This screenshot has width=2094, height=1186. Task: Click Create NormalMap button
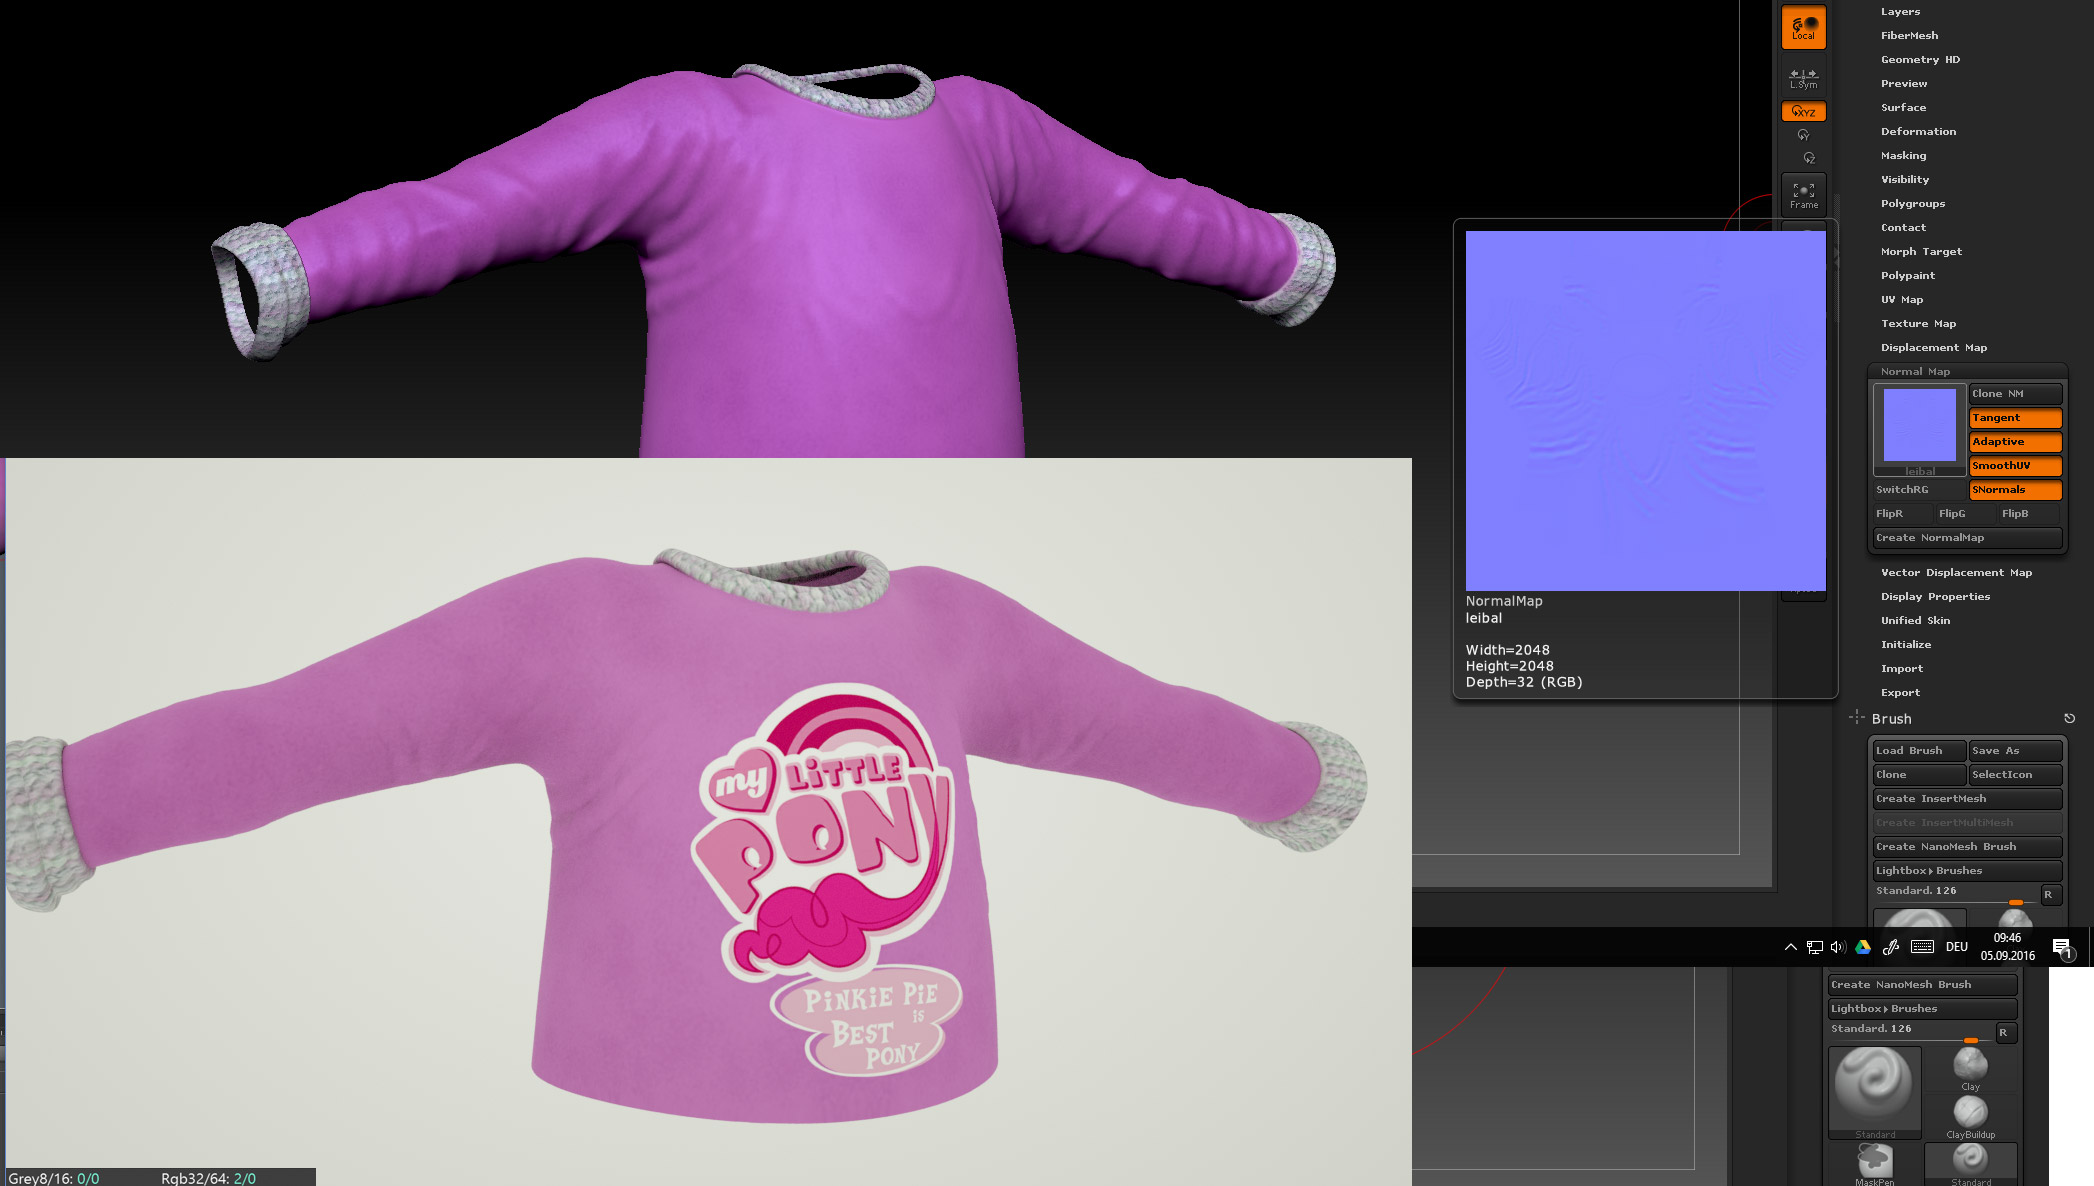pos(1967,538)
